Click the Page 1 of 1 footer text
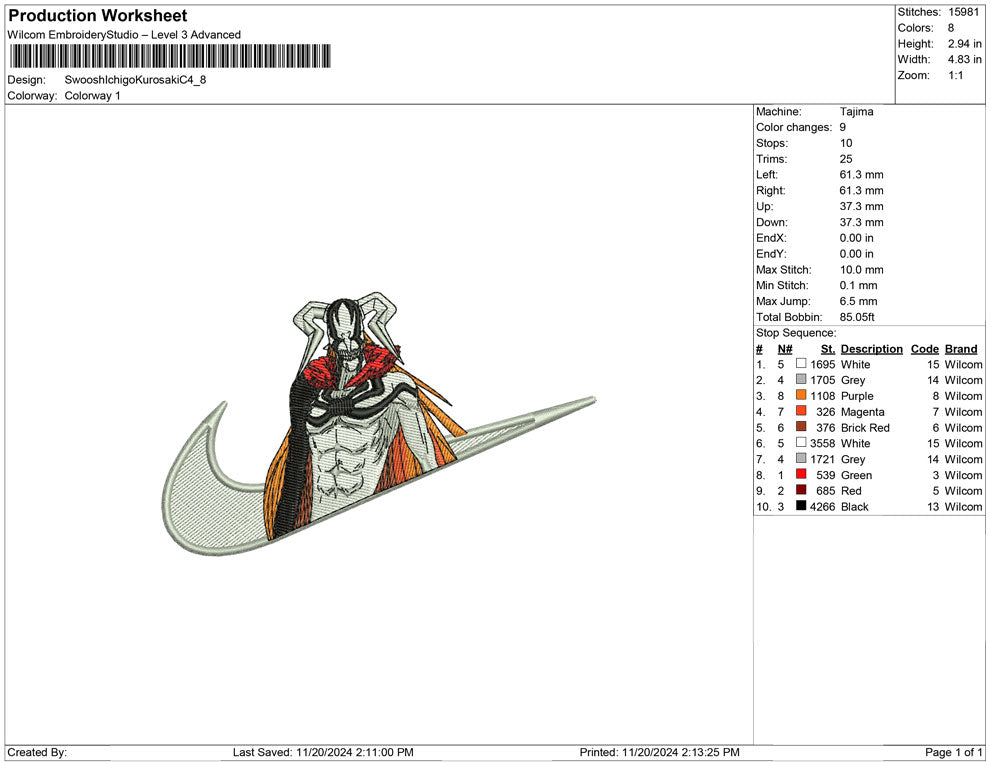Image resolution: width=990 pixels, height=762 pixels. [x=954, y=752]
